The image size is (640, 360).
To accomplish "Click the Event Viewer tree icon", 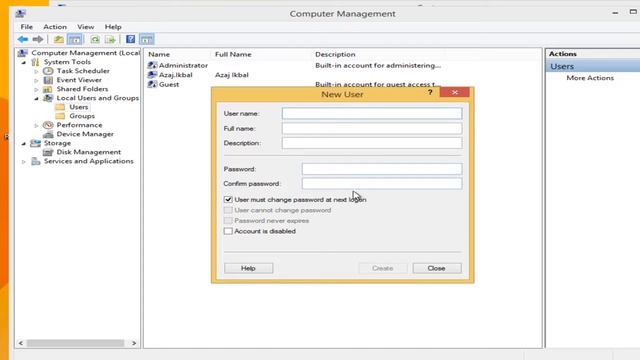I will tap(48, 80).
